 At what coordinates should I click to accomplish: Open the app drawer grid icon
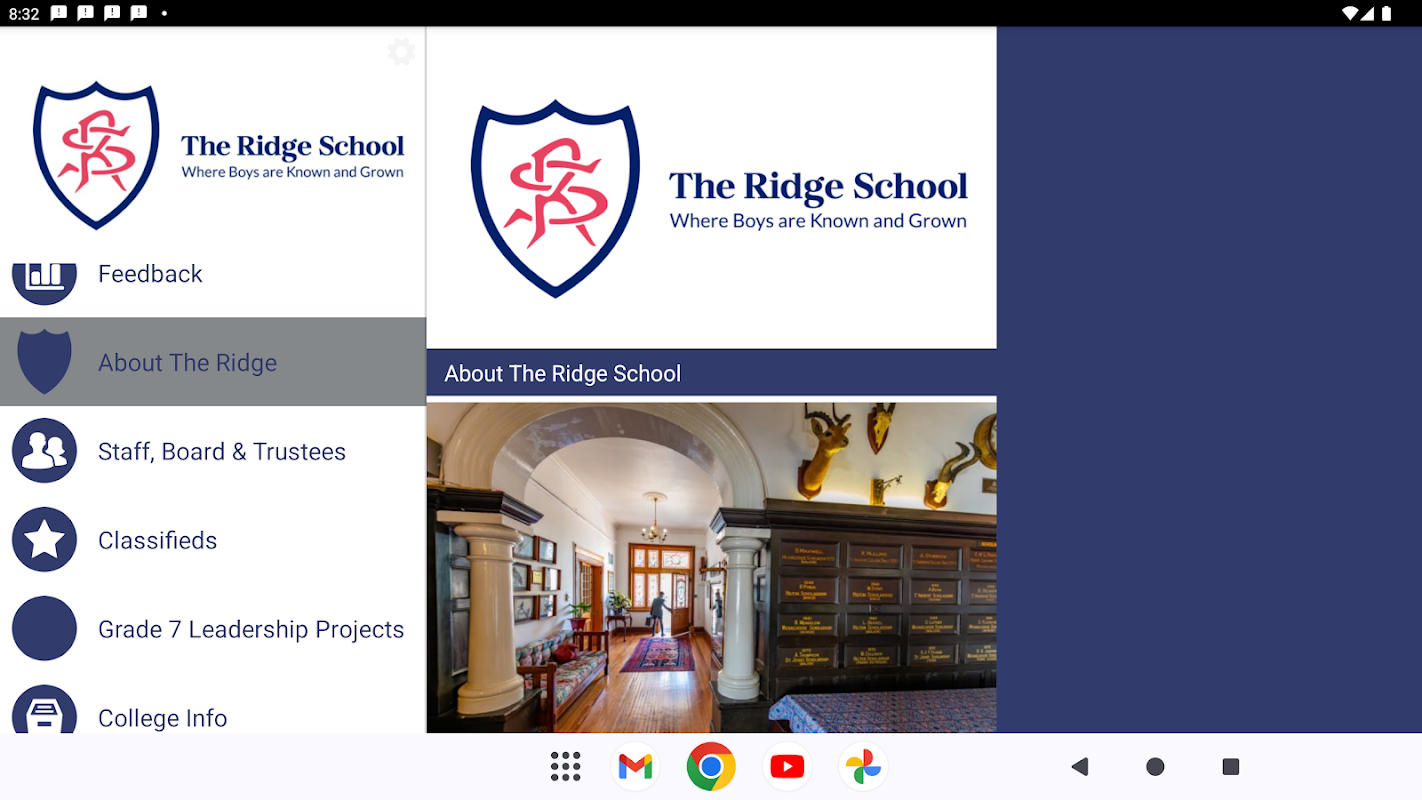coord(566,767)
